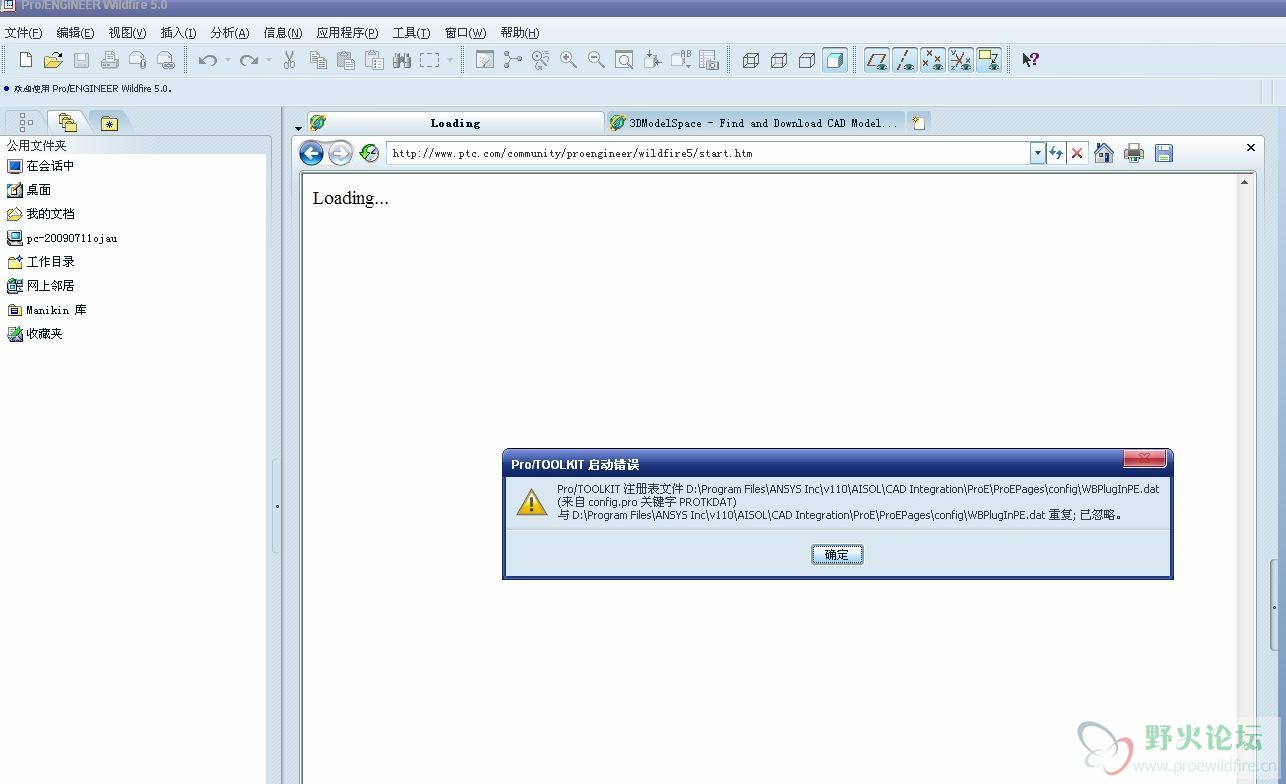Image resolution: width=1286 pixels, height=784 pixels.
Task: Click the Refit view icon
Action: (x=624, y=60)
